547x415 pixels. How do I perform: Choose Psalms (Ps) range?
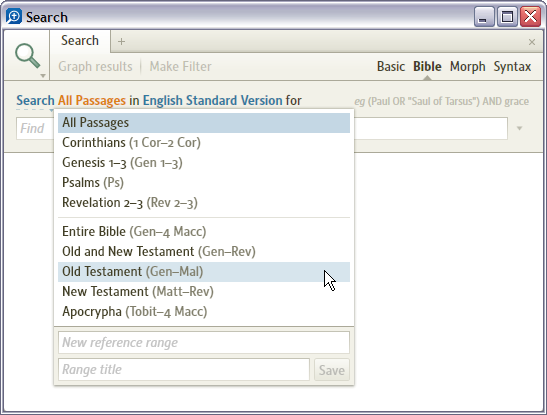[x=204, y=182]
